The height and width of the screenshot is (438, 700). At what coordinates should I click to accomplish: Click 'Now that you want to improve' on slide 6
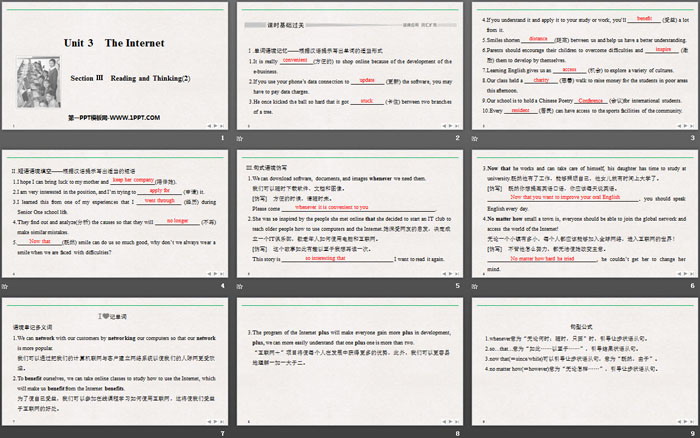[x=565, y=197]
